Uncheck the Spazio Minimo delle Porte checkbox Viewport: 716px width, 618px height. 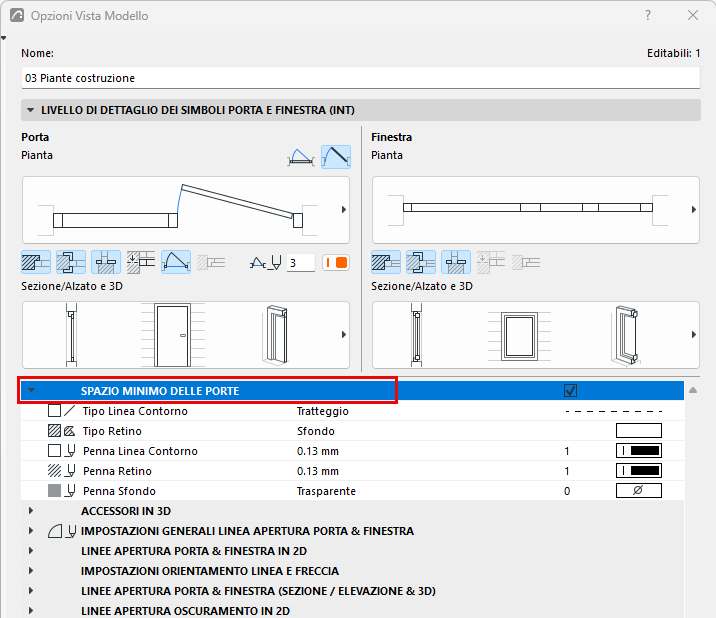coord(570,391)
